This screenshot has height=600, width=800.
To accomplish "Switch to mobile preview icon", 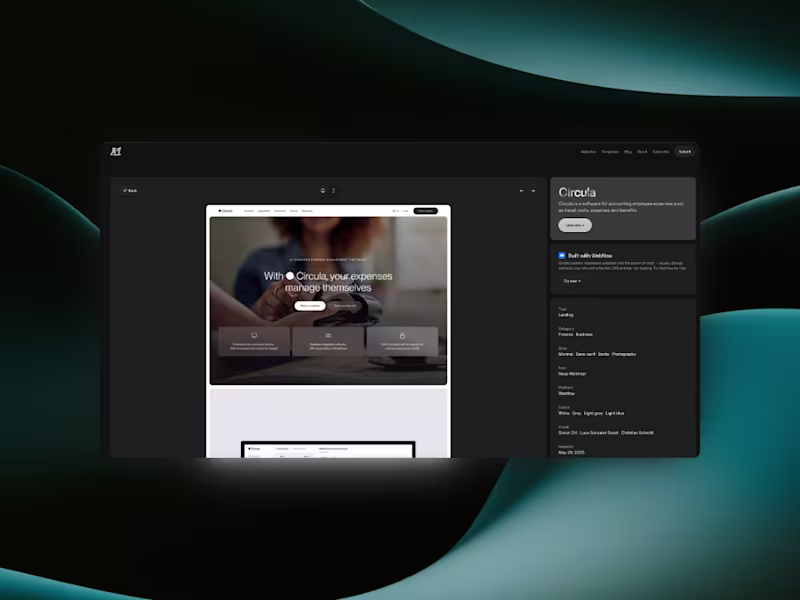I will point(334,191).
